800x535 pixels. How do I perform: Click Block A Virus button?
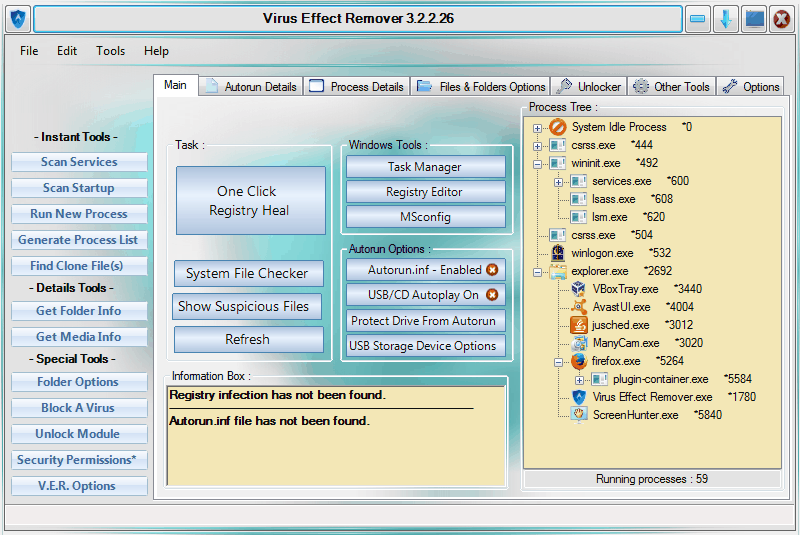(x=79, y=408)
